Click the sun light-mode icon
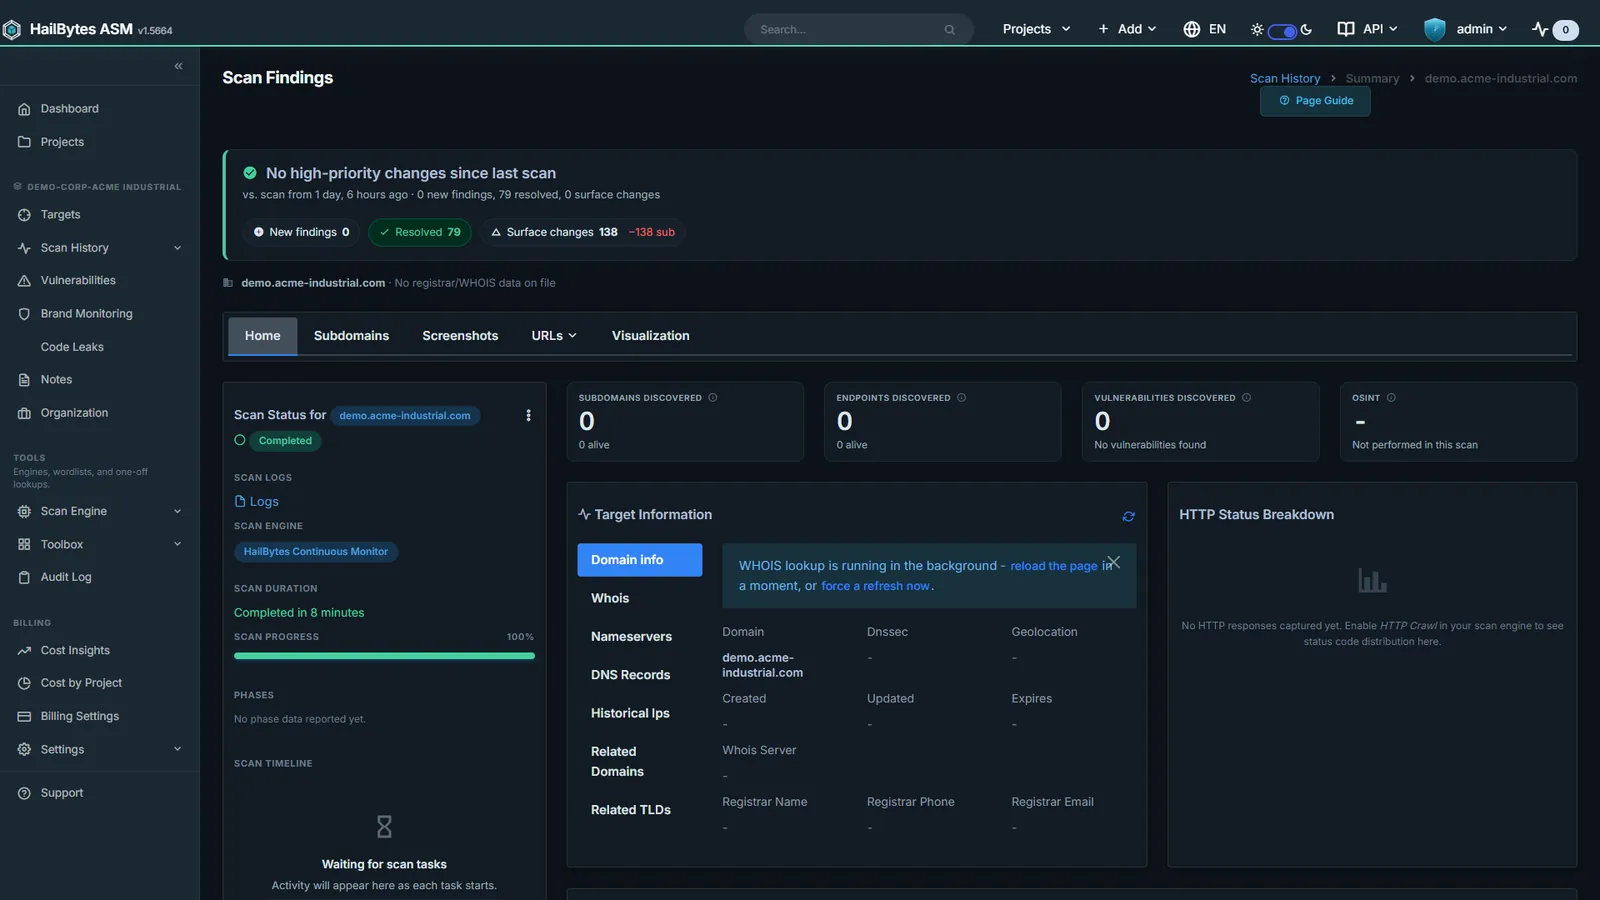 [1257, 30]
